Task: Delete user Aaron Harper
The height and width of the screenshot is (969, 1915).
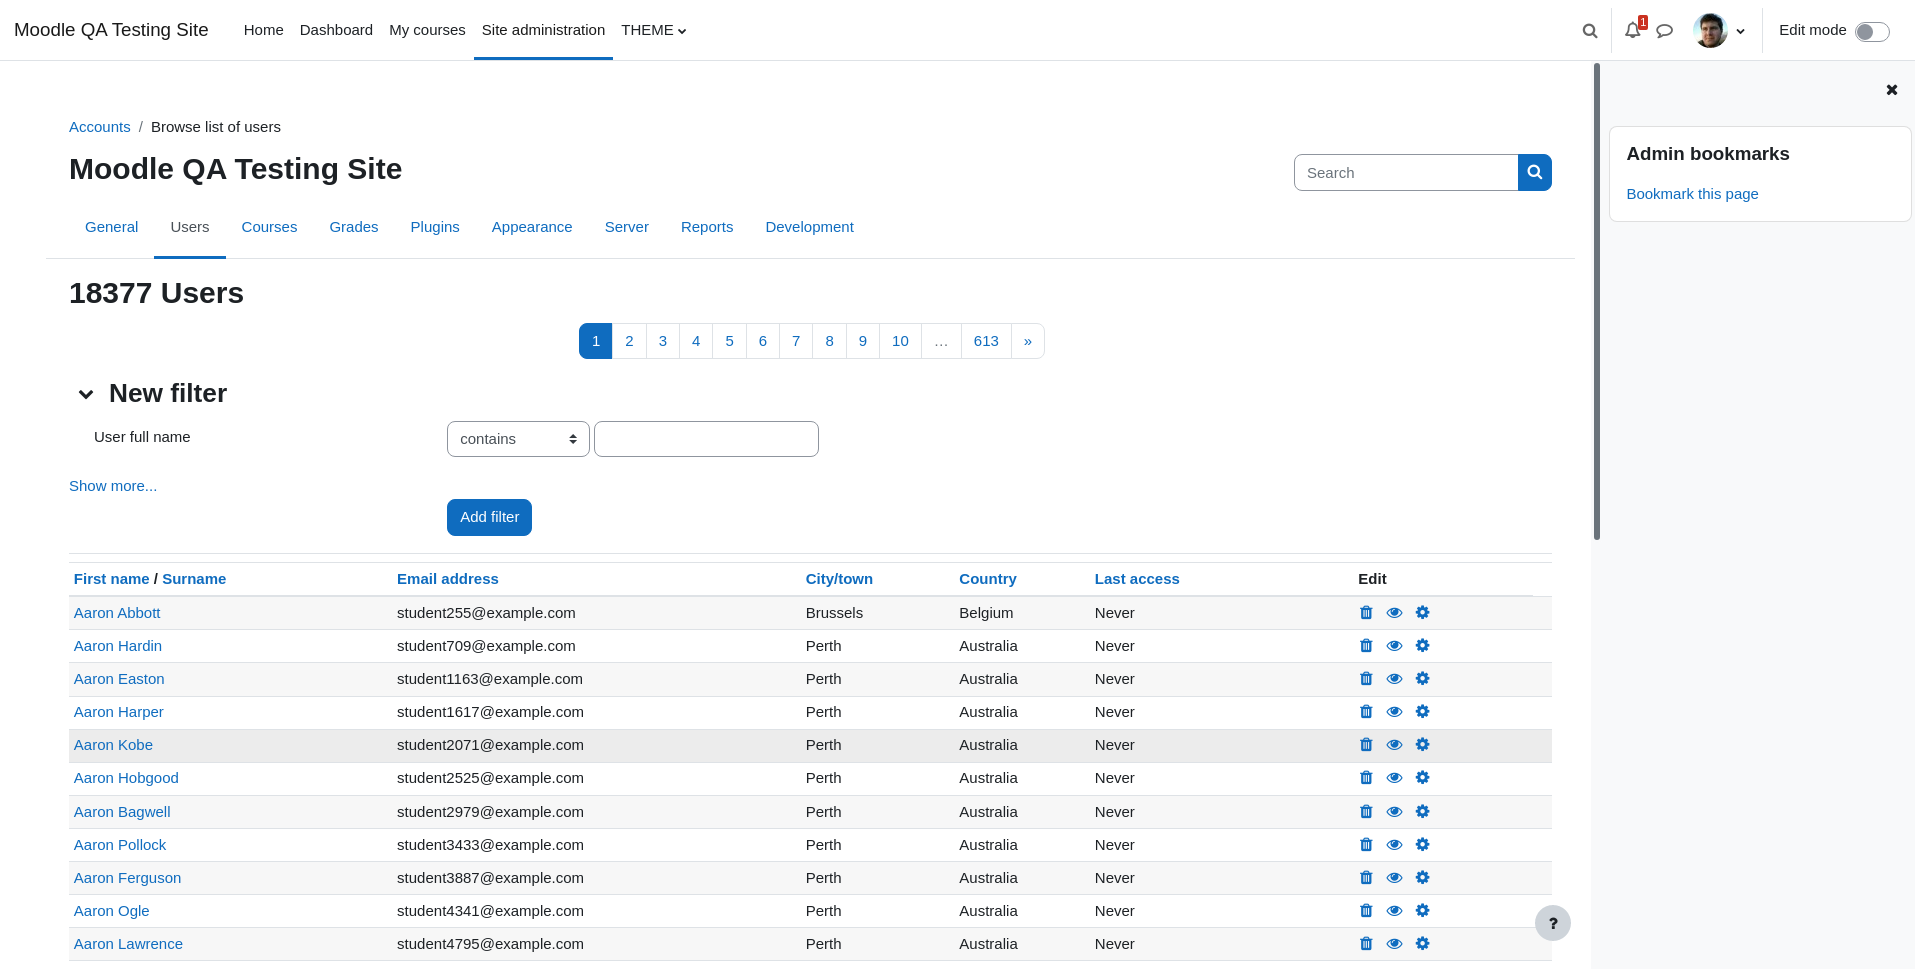Action: tap(1366, 712)
